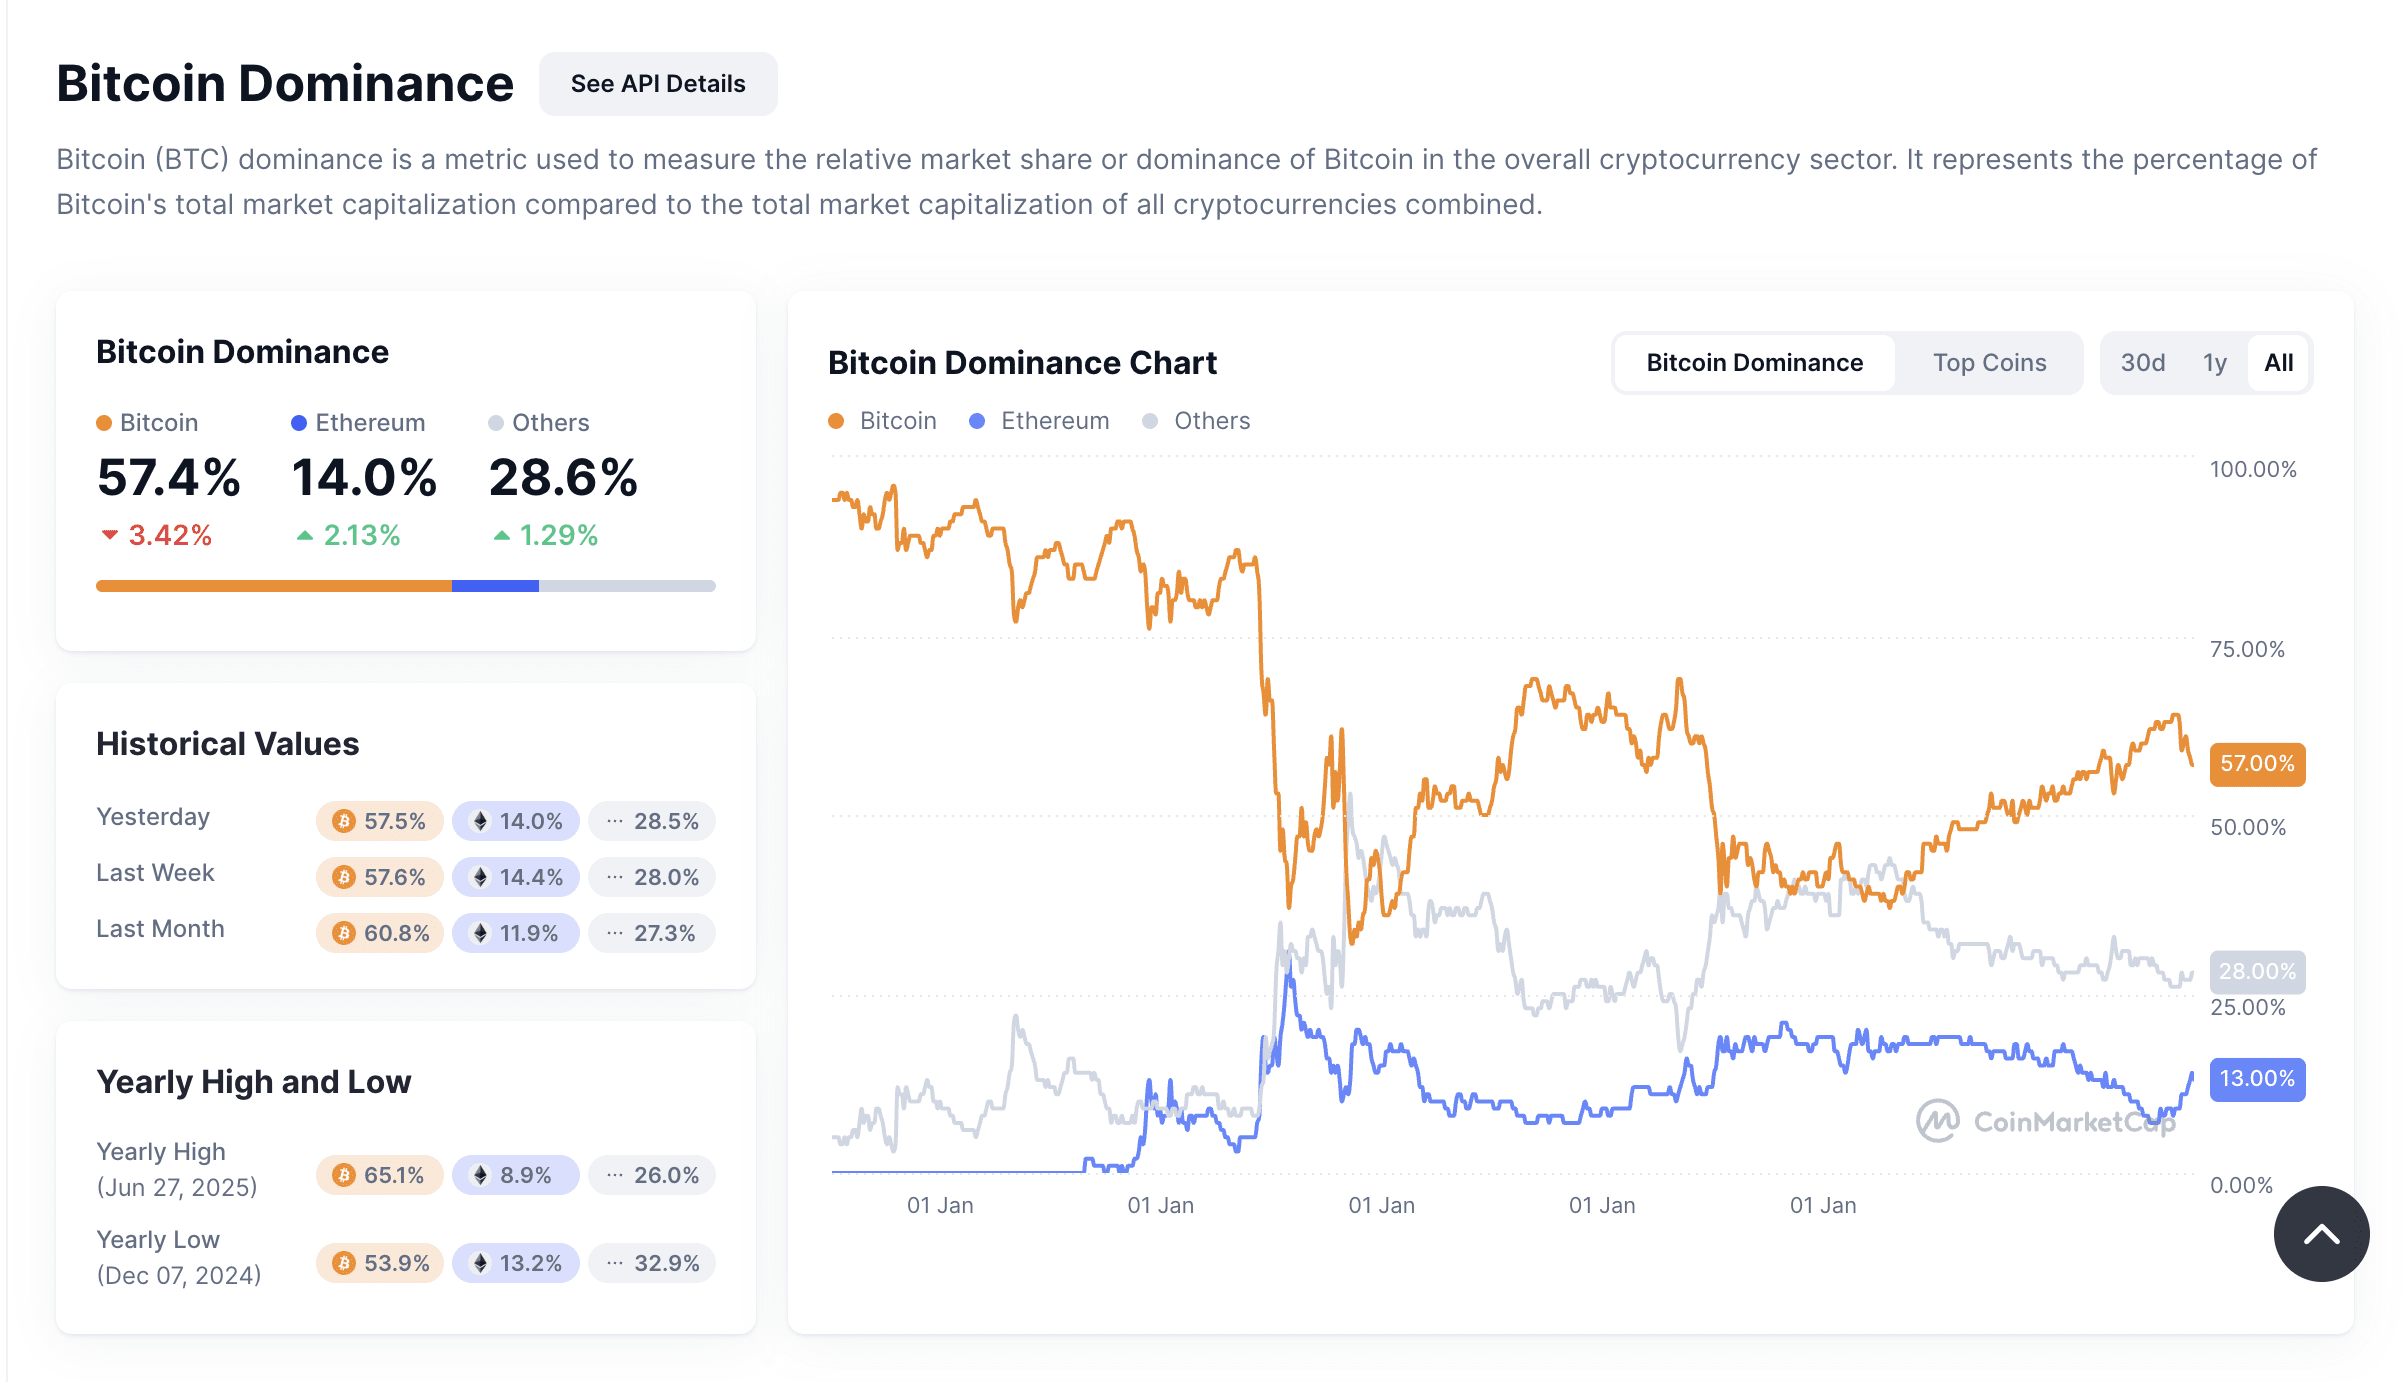The image size is (2402, 1382).
Task: Select the All time range
Action: pyautogui.click(x=2278, y=363)
